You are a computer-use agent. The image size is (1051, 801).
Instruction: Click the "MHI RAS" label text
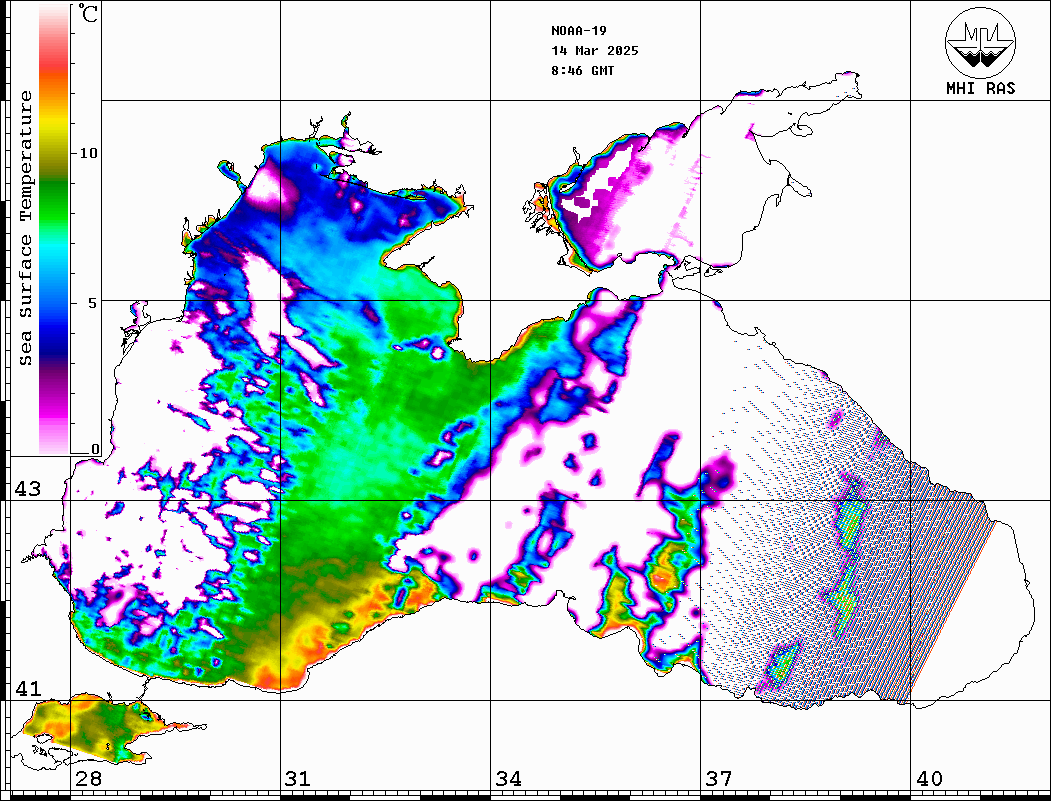coord(980,88)
